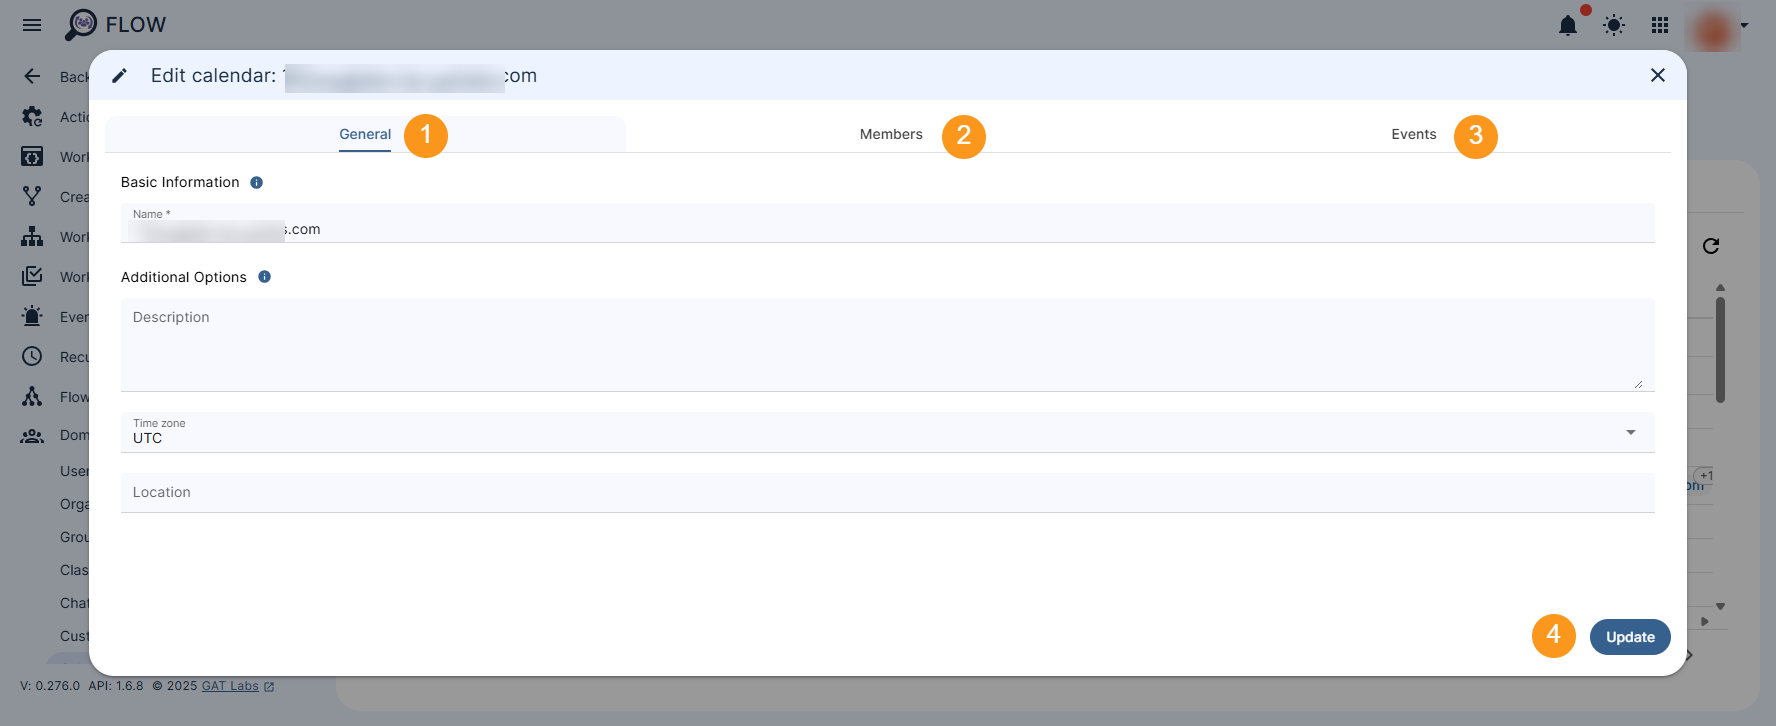Click the pencil edit icon in dialog header
Viewport: 1776px width, 726px height.
pos(119,76)
